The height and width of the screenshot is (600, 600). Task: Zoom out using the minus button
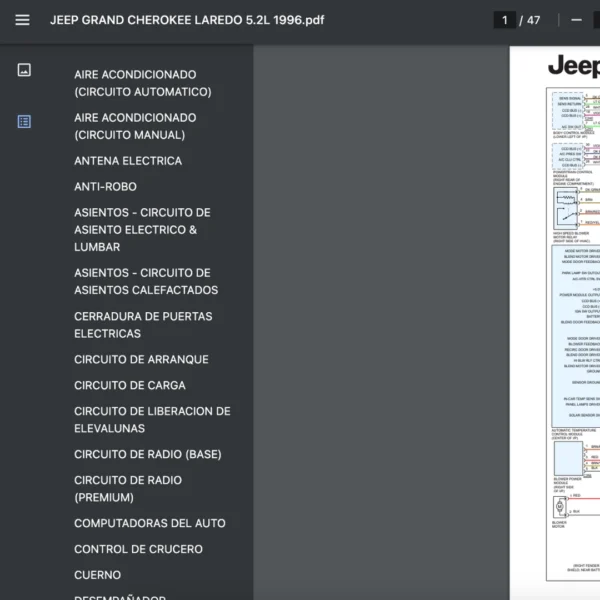point(577,20)
